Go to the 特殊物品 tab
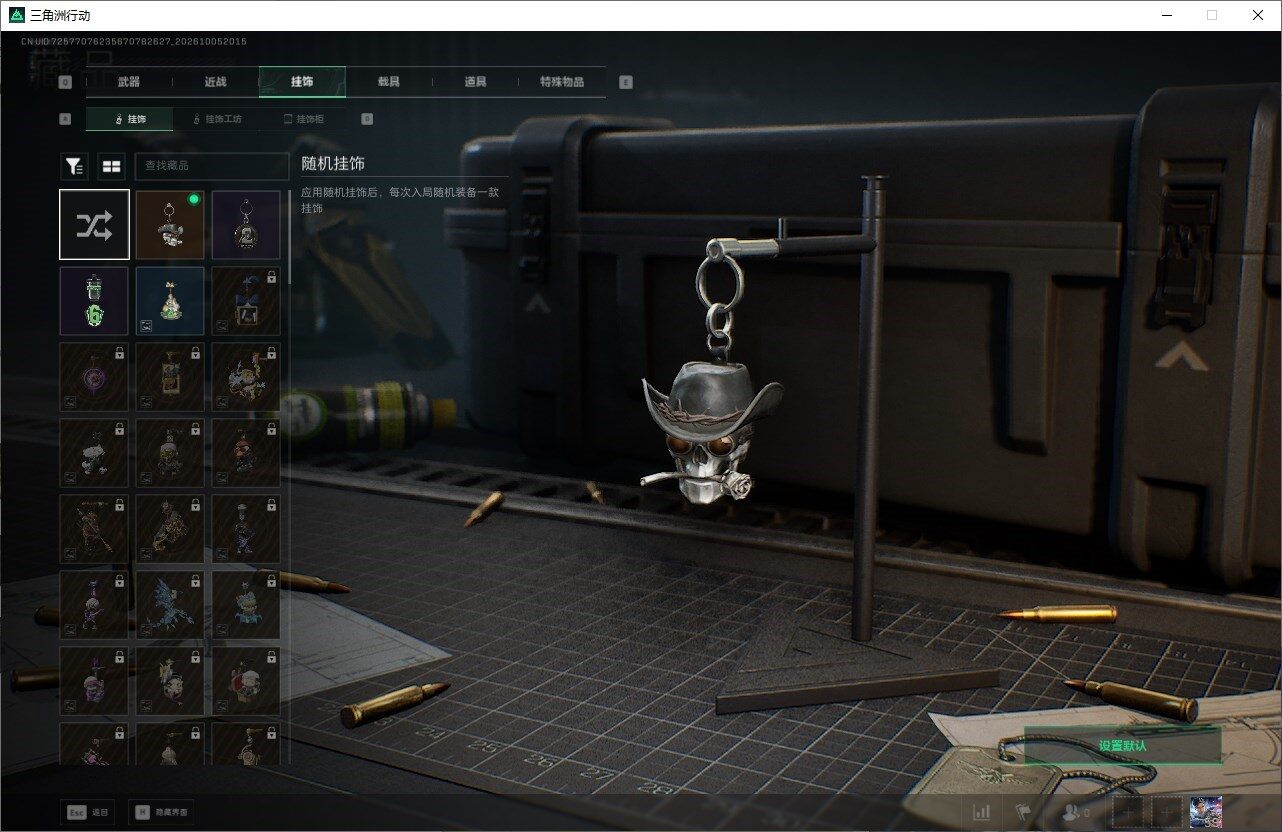The height and width of the screenshot is (832, 1282). [x=562, y=82]
